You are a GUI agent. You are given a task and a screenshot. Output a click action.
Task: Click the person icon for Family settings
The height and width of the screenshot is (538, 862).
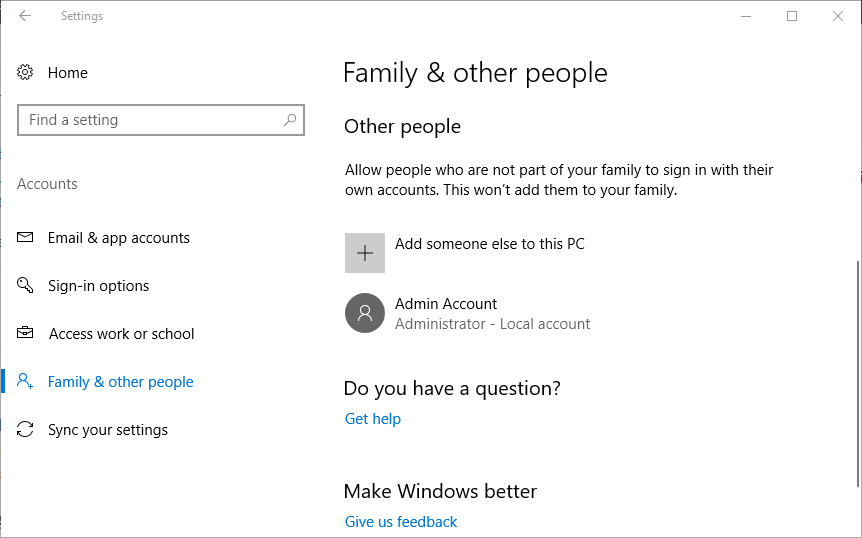[26, 382]
